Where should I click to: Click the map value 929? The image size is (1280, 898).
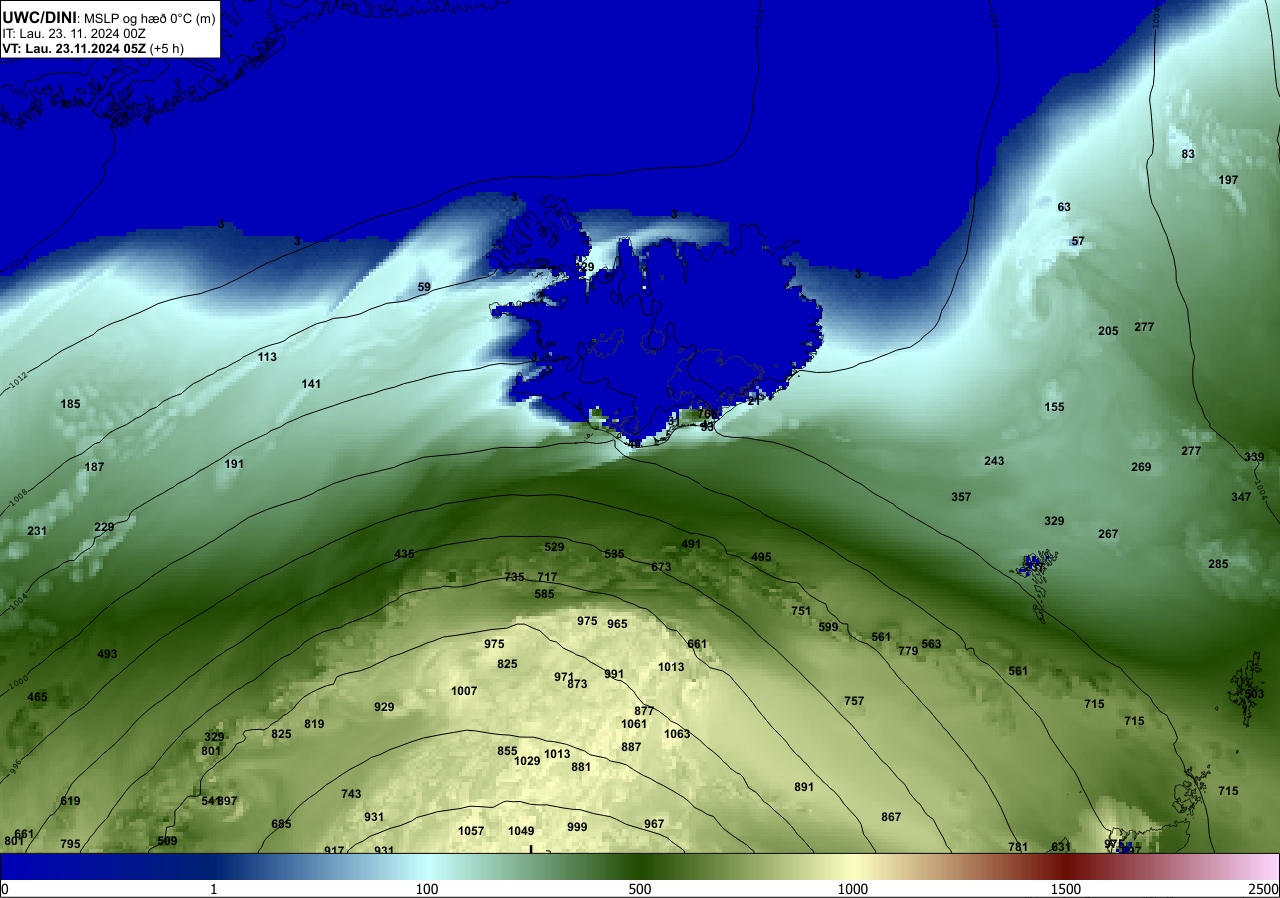pos(384,707)
